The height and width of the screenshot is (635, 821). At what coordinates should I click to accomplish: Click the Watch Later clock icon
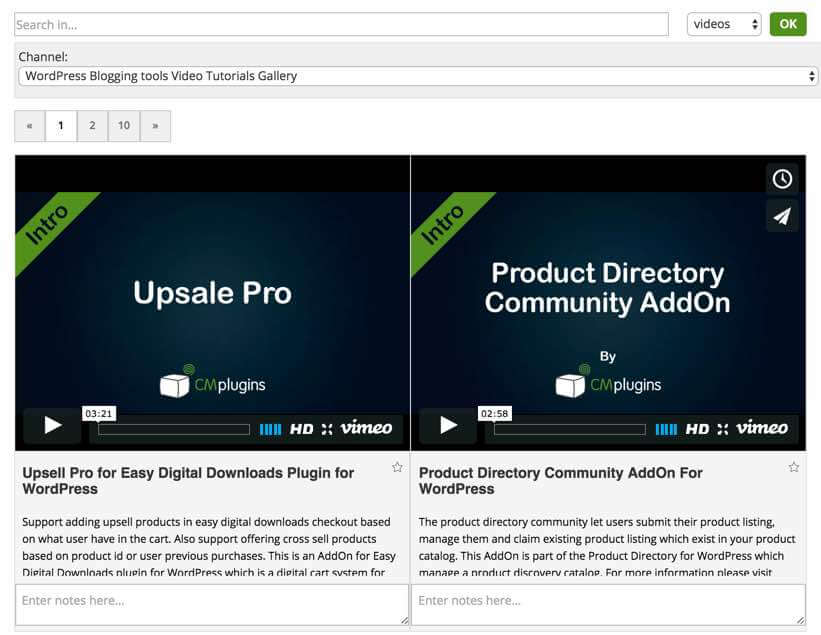782,179
